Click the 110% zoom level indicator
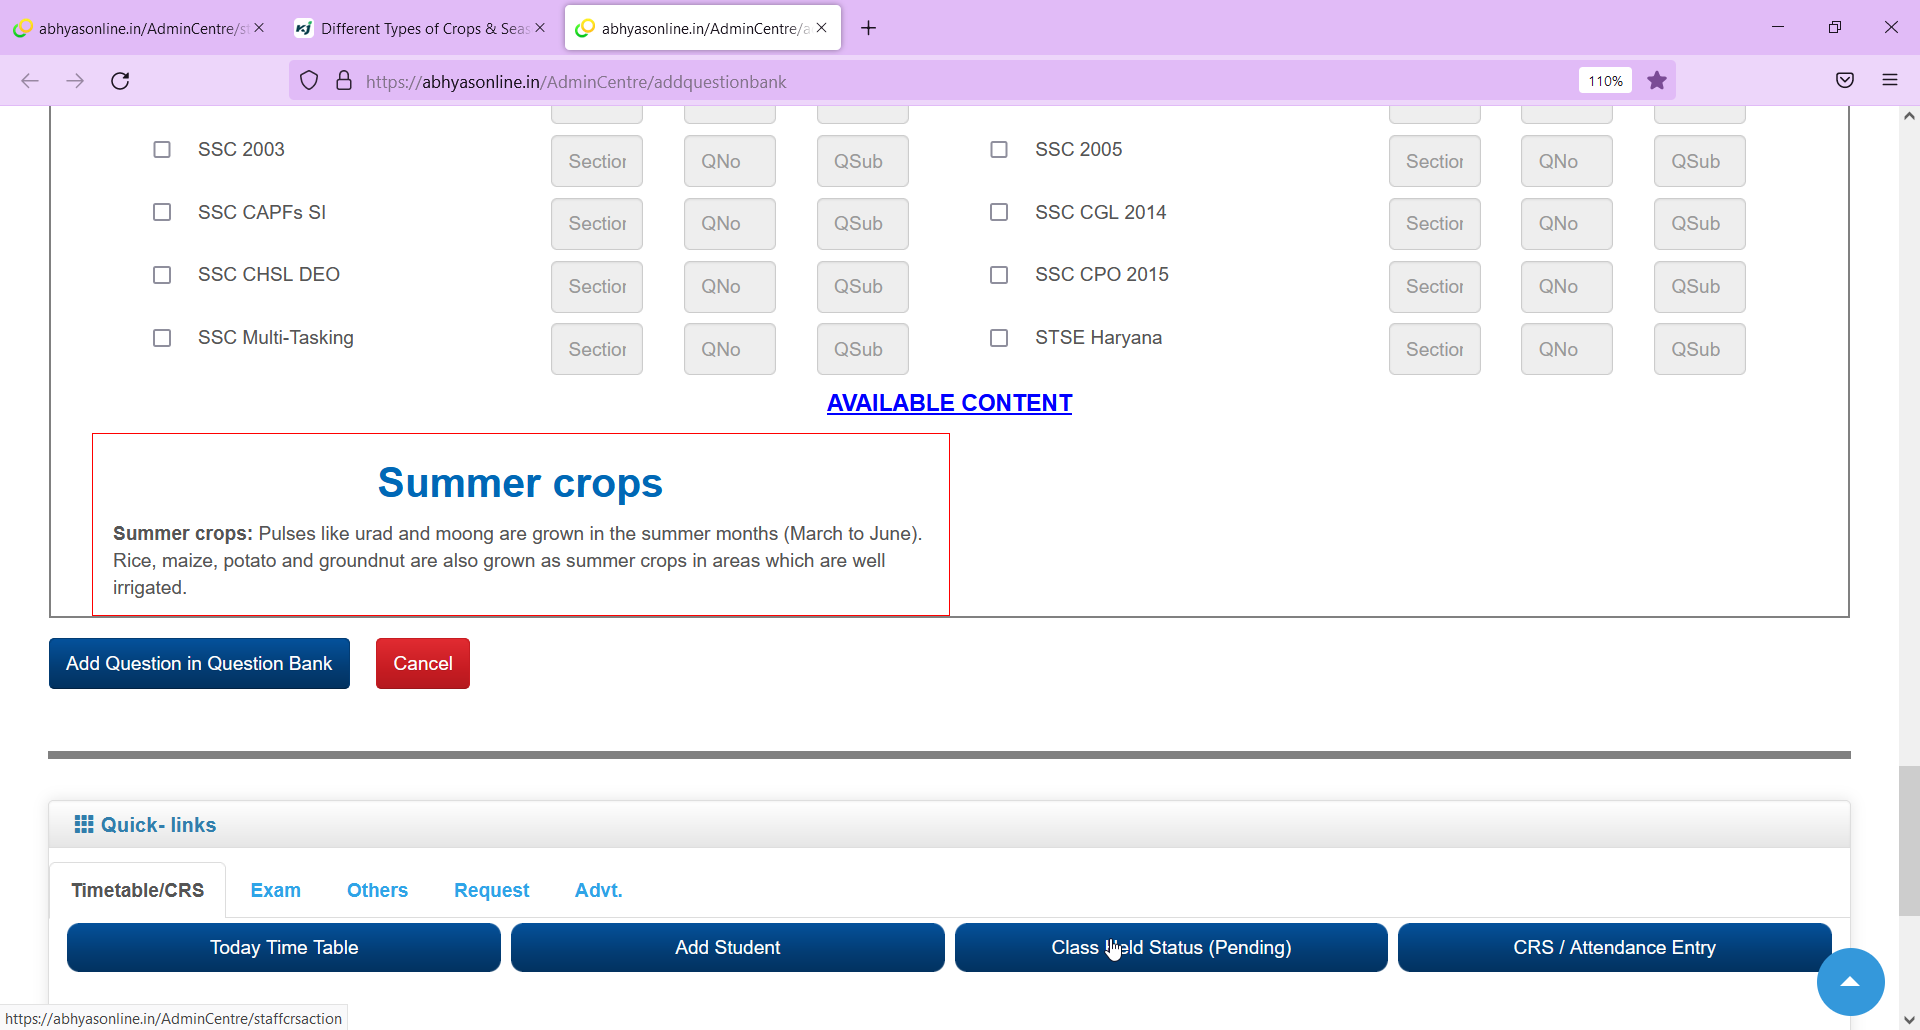 click(1604, 81)
